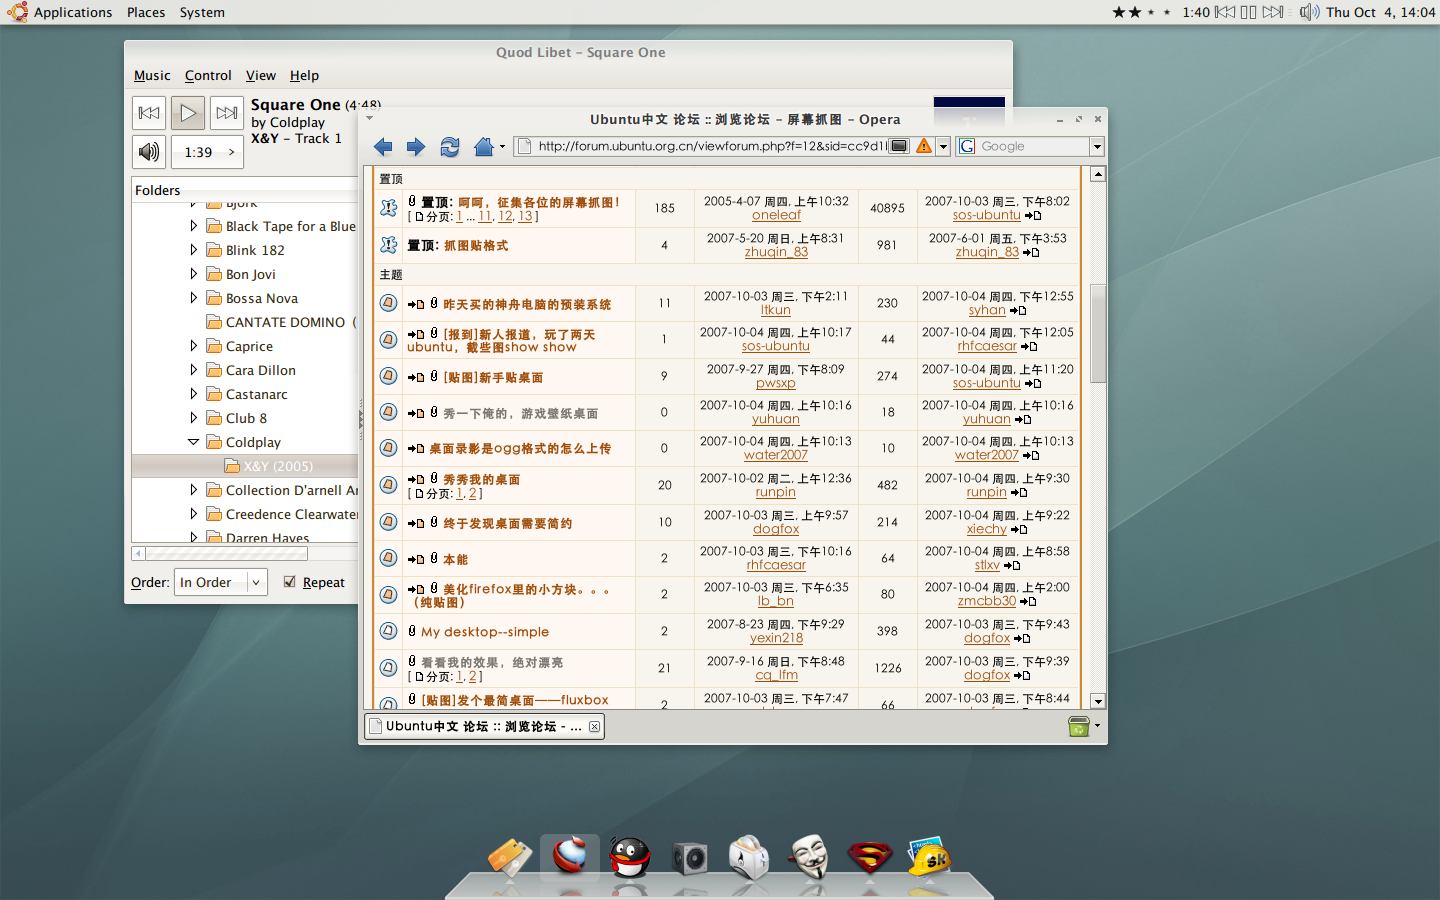The width and height of the screenshot is (1440, 900).
Task: Open user link ltkun
Action: 776,310
